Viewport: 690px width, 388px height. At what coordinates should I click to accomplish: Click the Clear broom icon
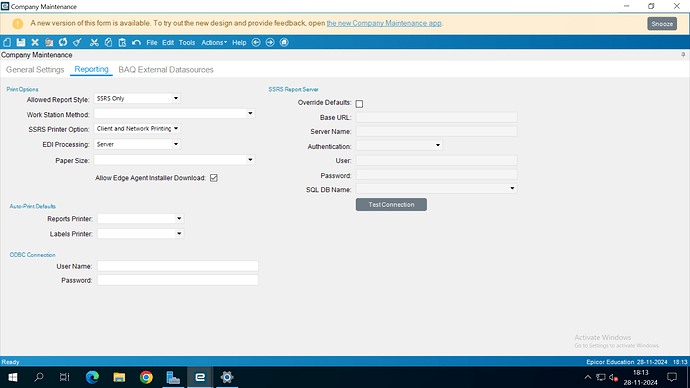[x=77, y=42]
